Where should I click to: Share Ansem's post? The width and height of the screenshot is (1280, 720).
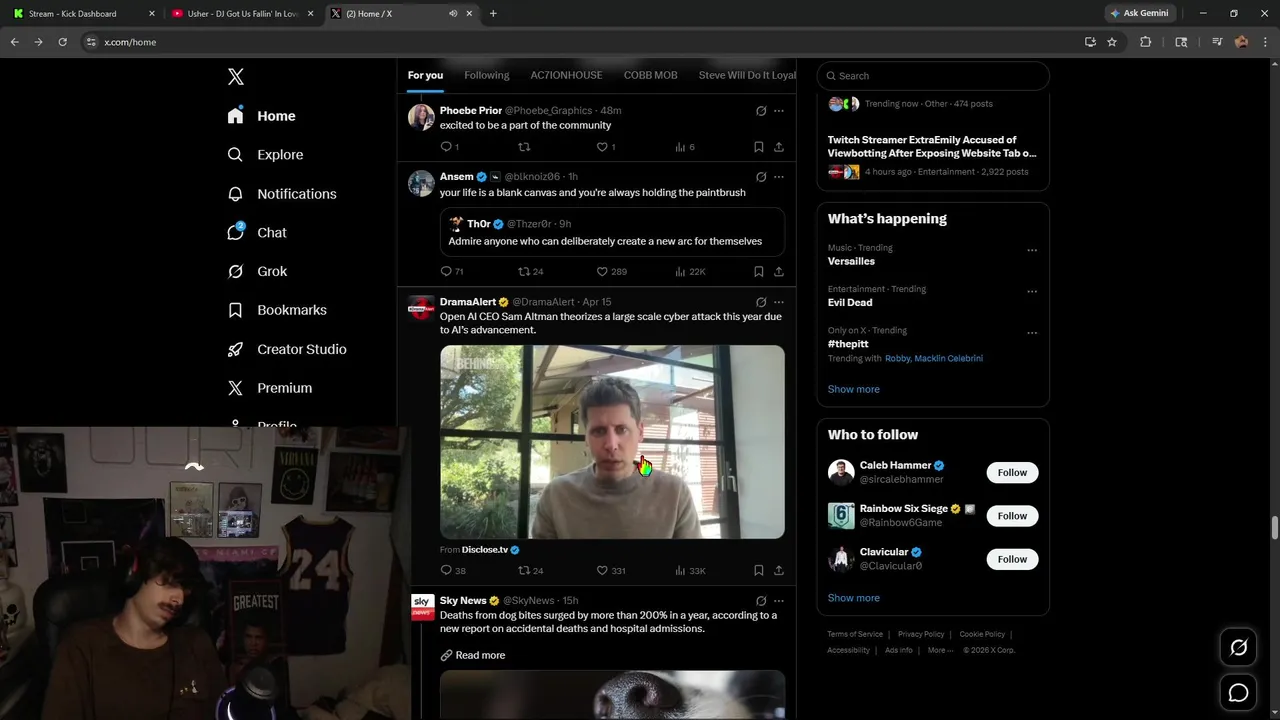click(779, 271)
